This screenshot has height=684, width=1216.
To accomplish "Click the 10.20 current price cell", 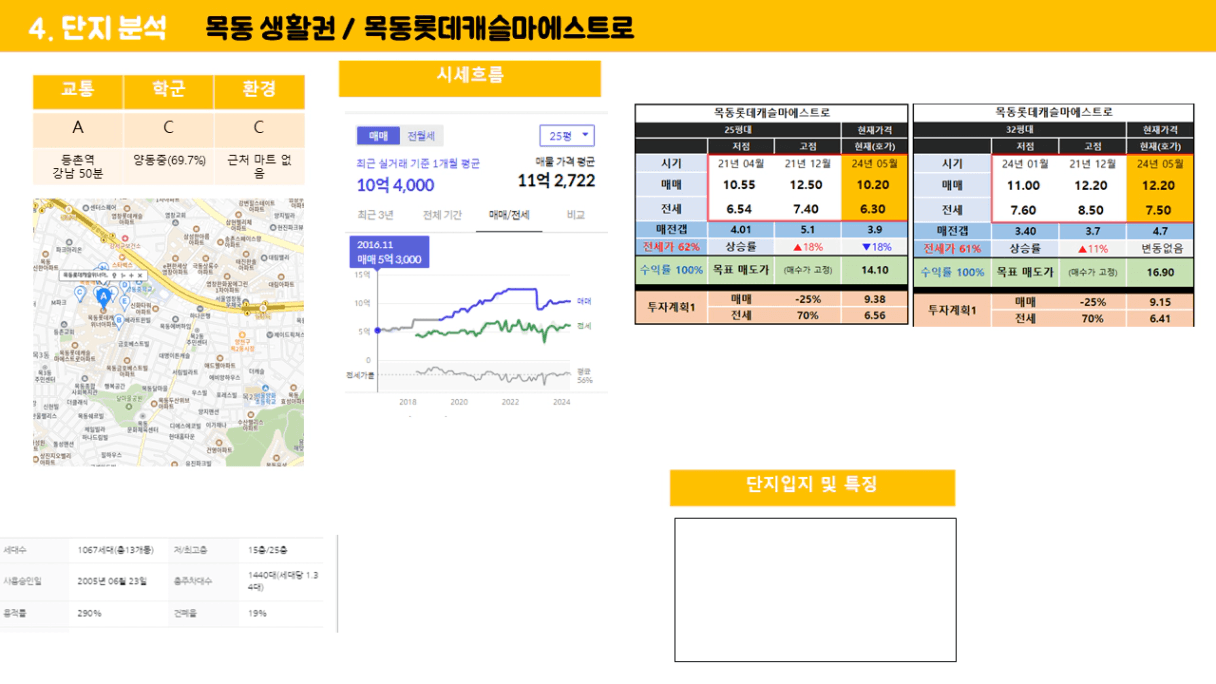I will 874,185.
